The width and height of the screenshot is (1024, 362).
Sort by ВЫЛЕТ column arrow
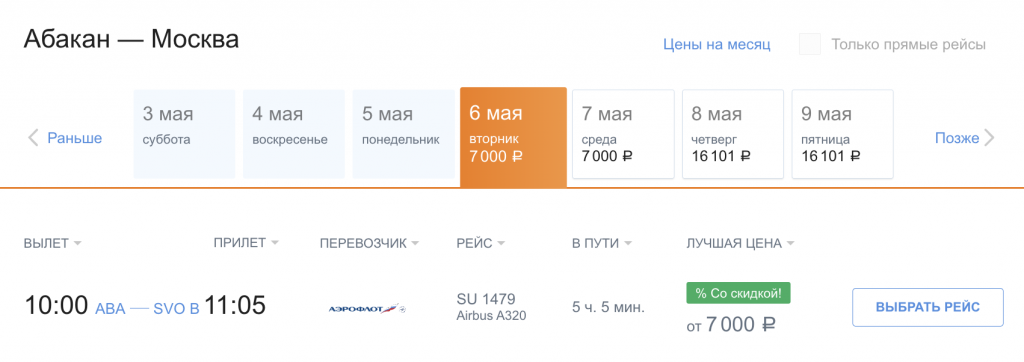(78, 244)
